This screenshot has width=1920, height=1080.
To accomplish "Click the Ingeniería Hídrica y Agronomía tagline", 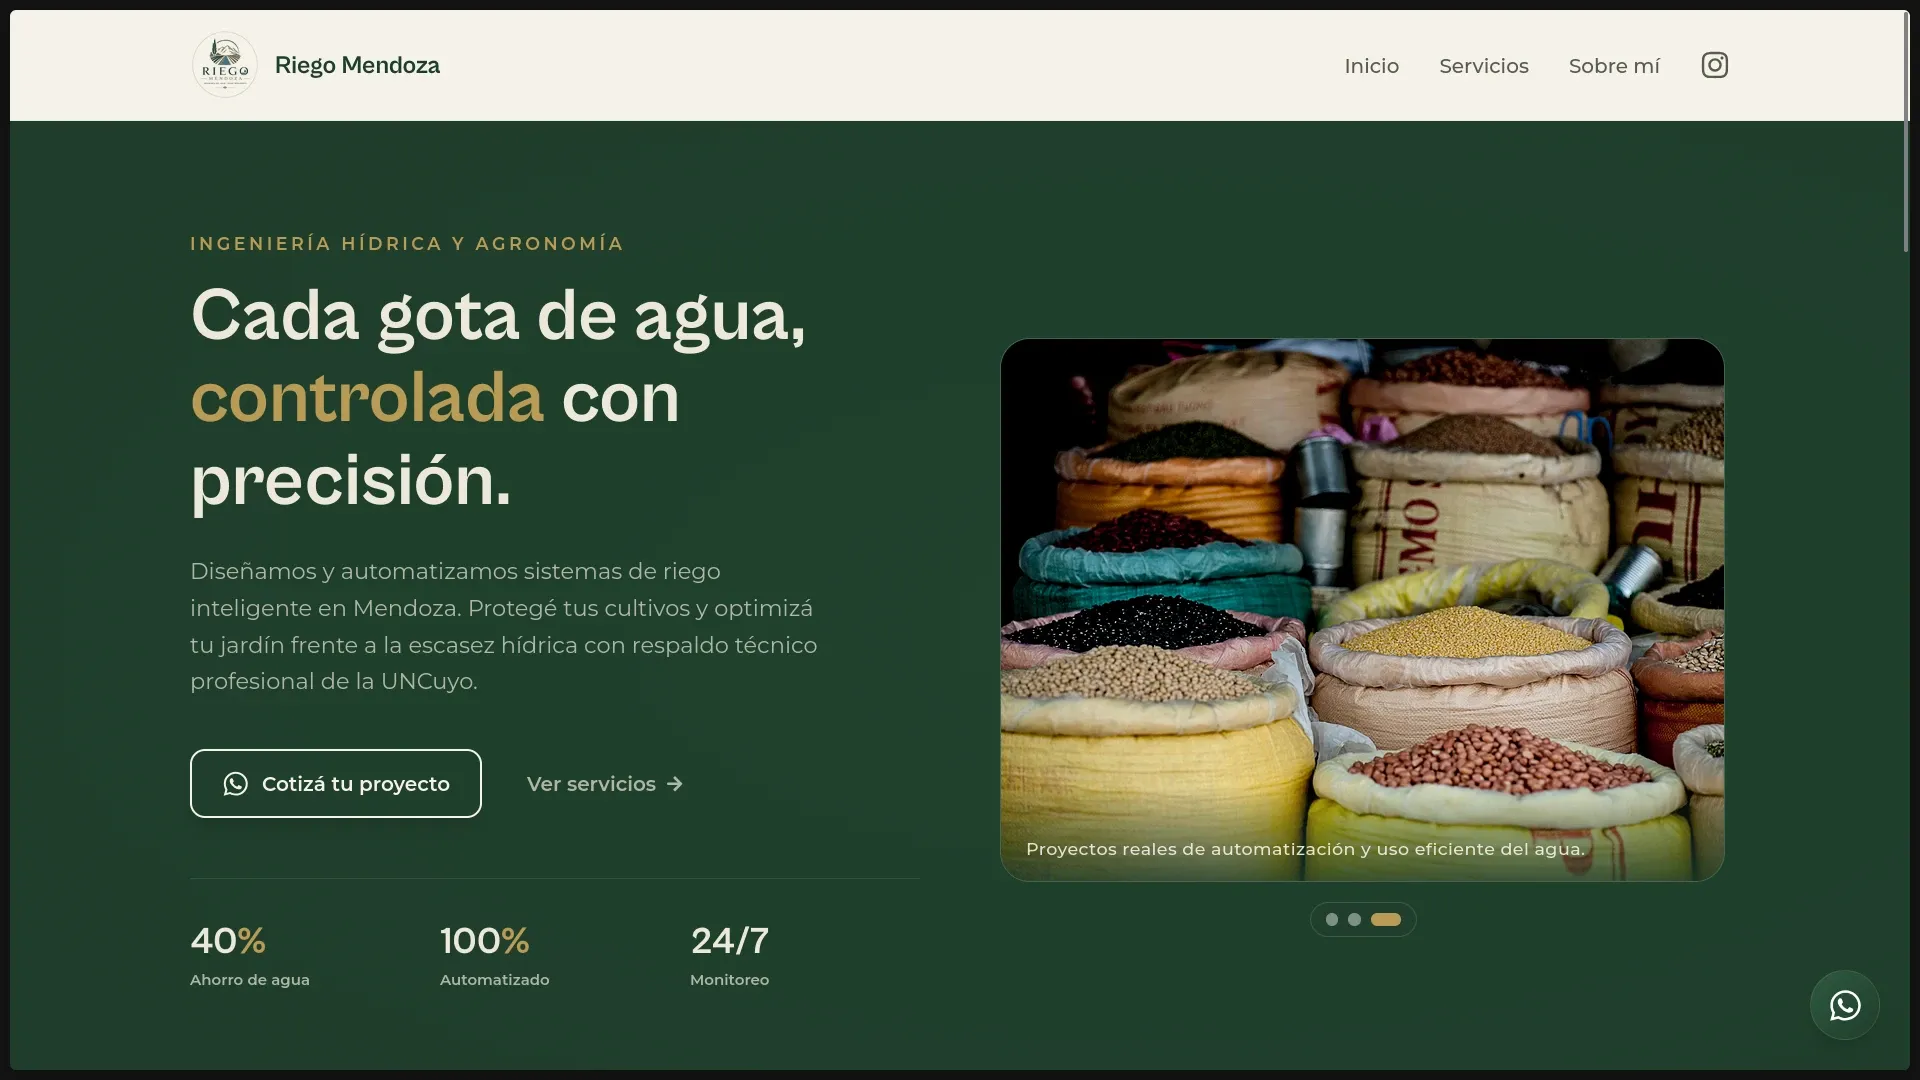I will coord(407,244).
